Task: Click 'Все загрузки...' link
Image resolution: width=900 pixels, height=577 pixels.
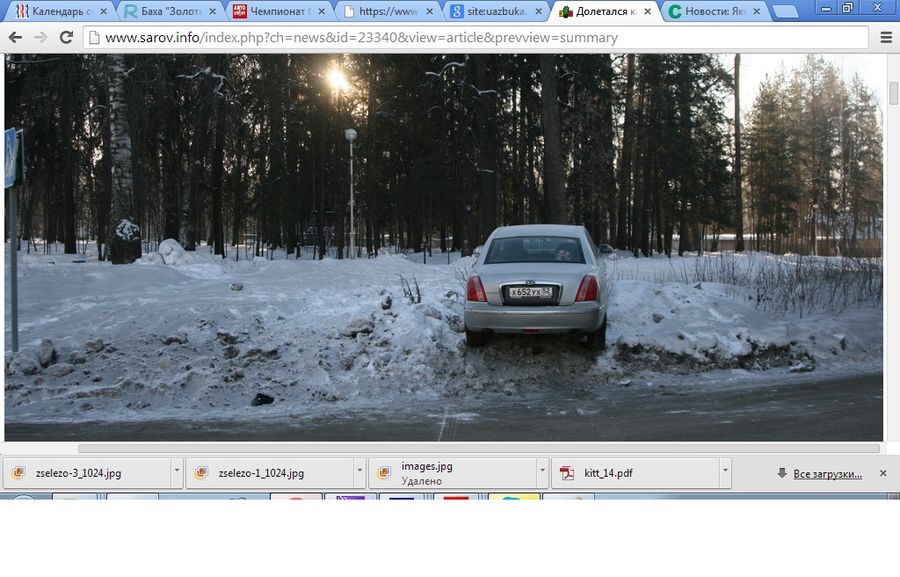Action: coord(826,474)
